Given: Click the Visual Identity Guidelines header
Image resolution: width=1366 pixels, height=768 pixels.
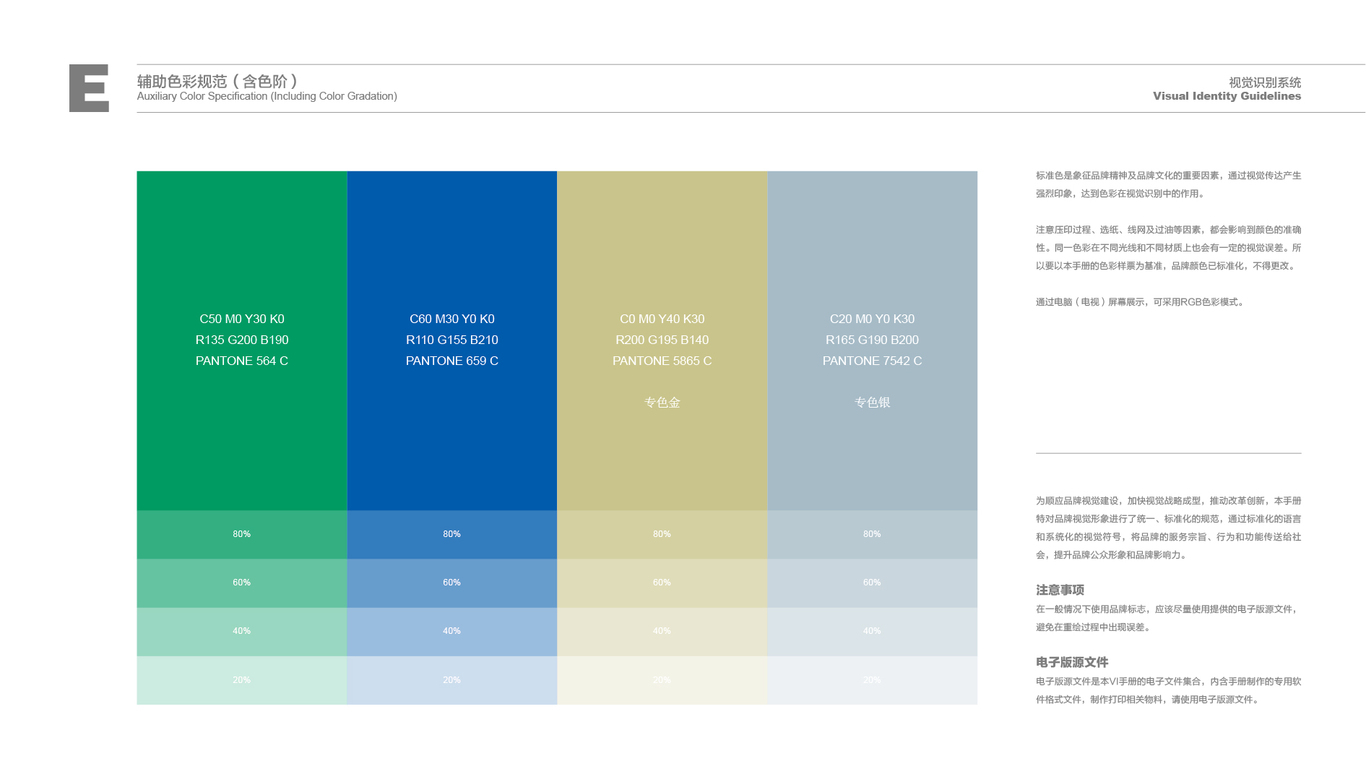Looking at the screenshot, I should 1227,97.
